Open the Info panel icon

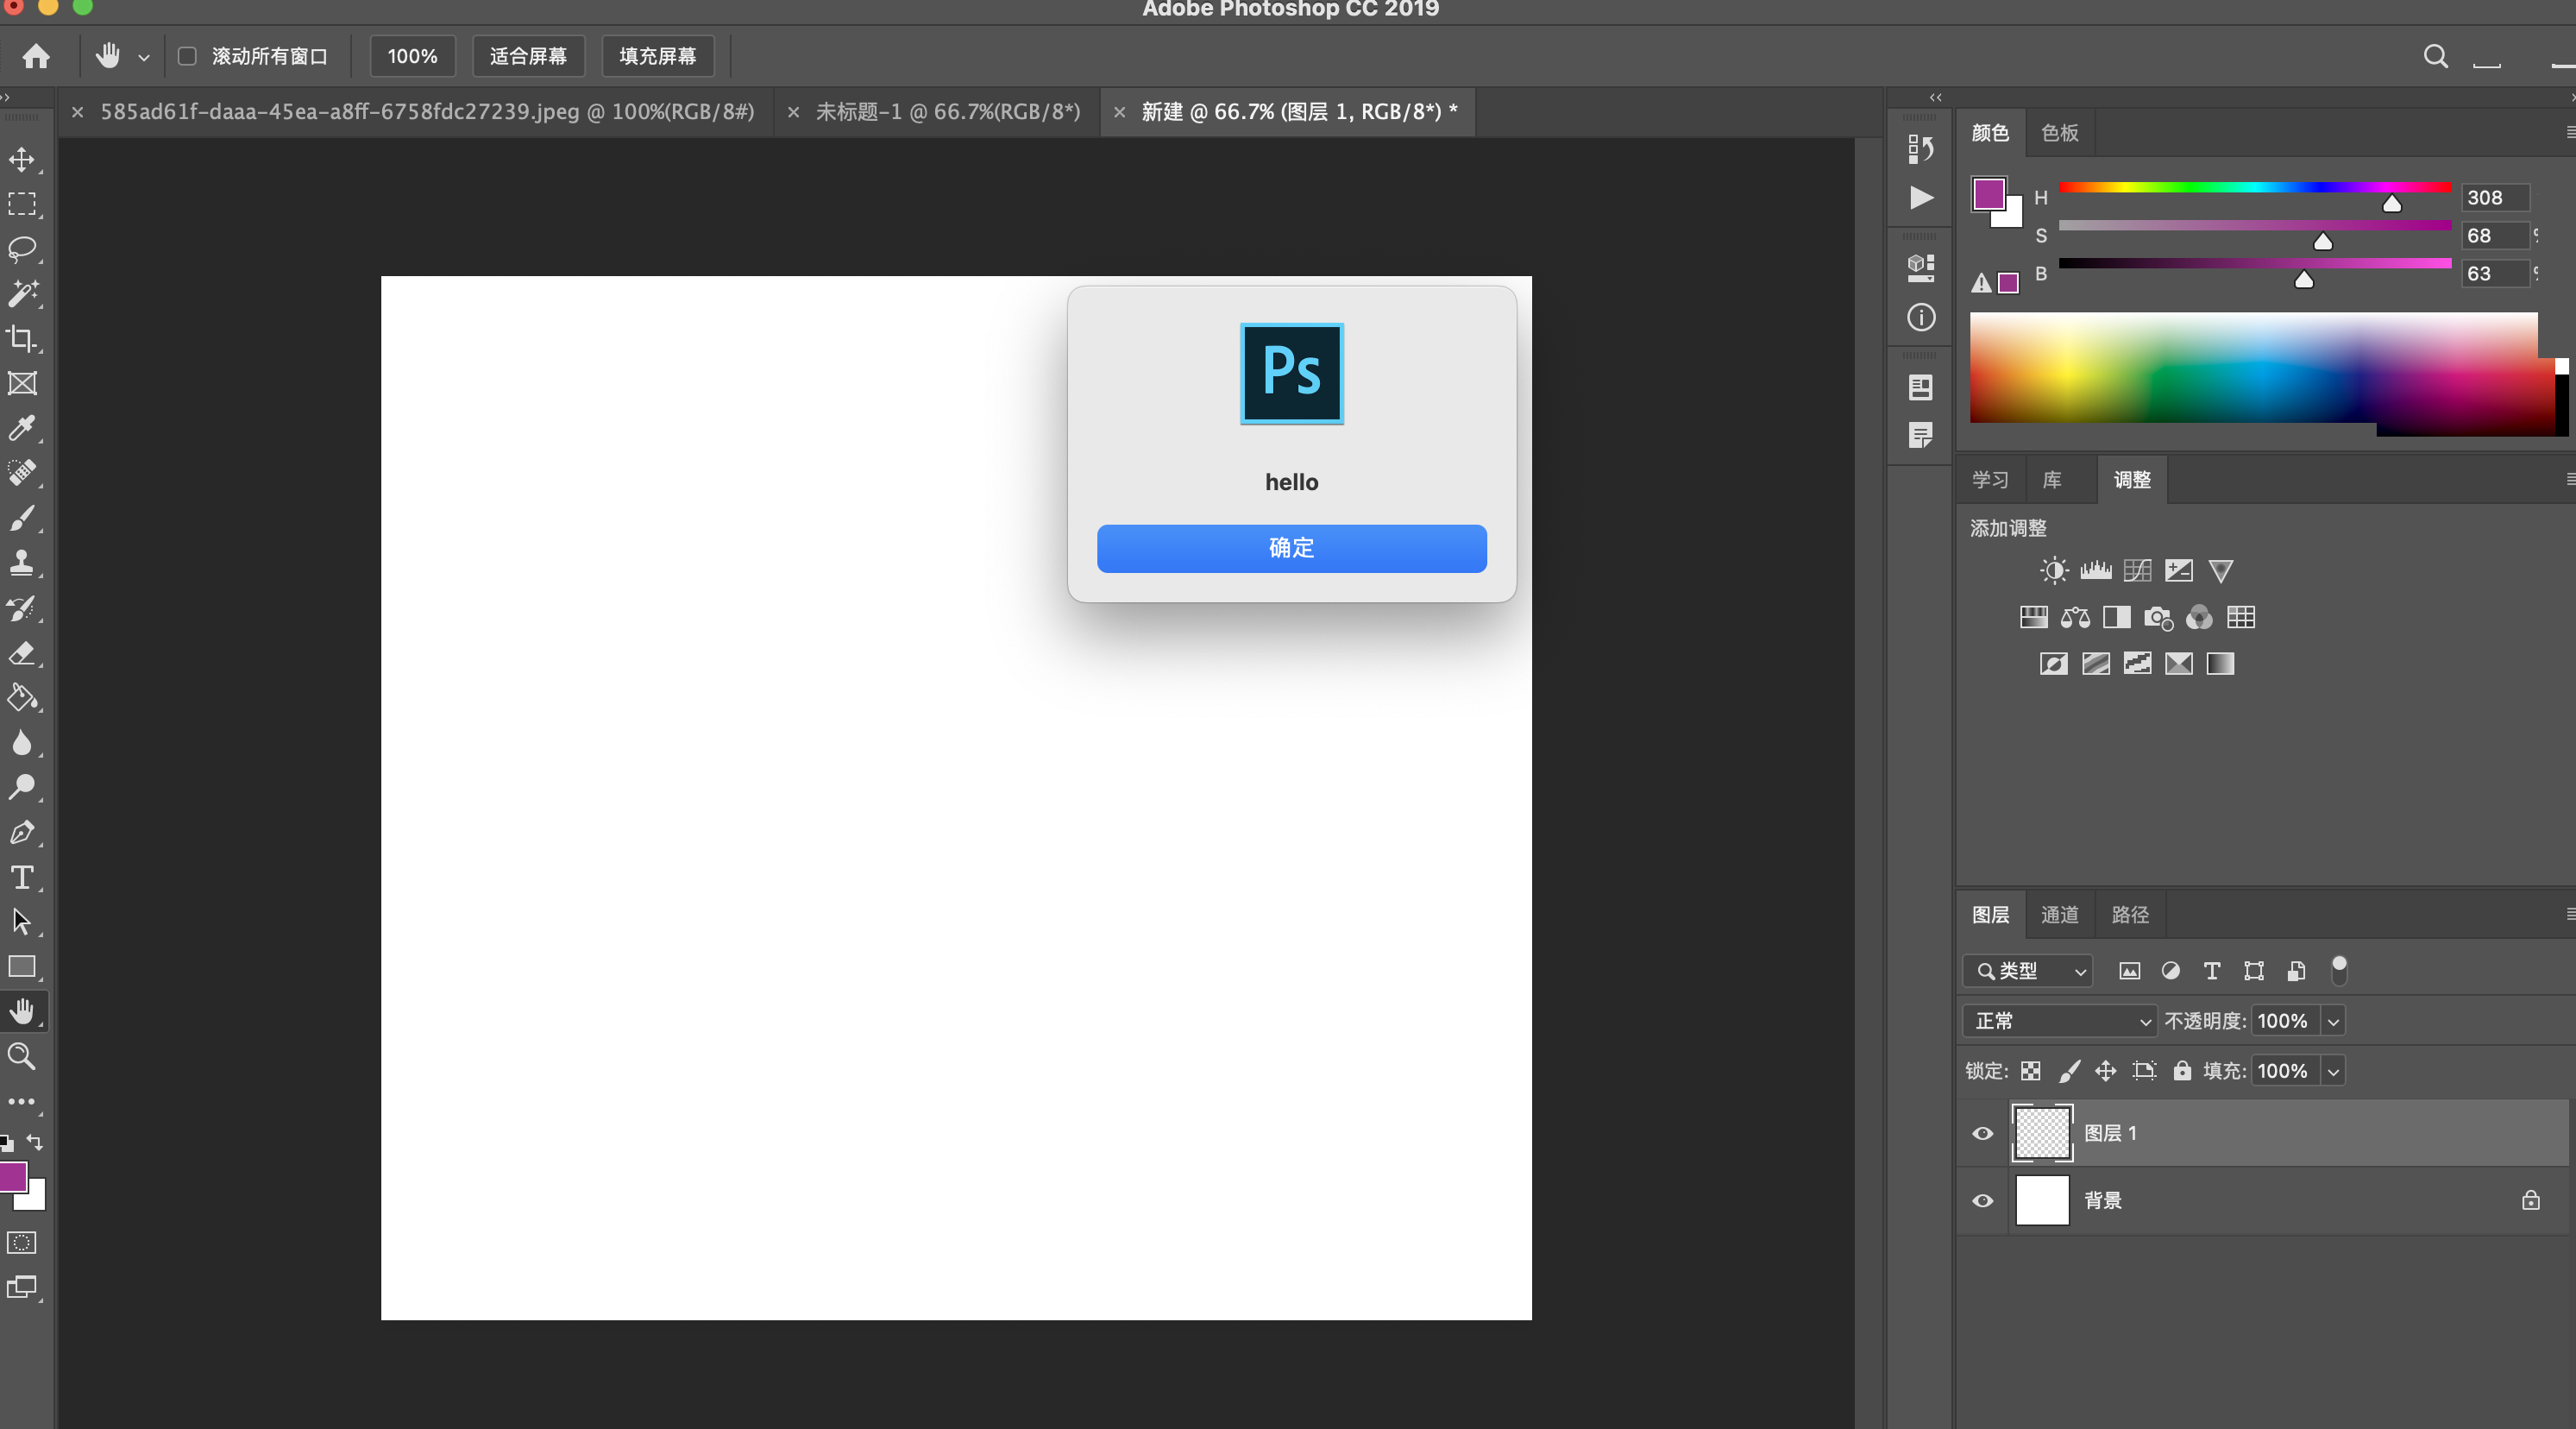[1921, 317]
